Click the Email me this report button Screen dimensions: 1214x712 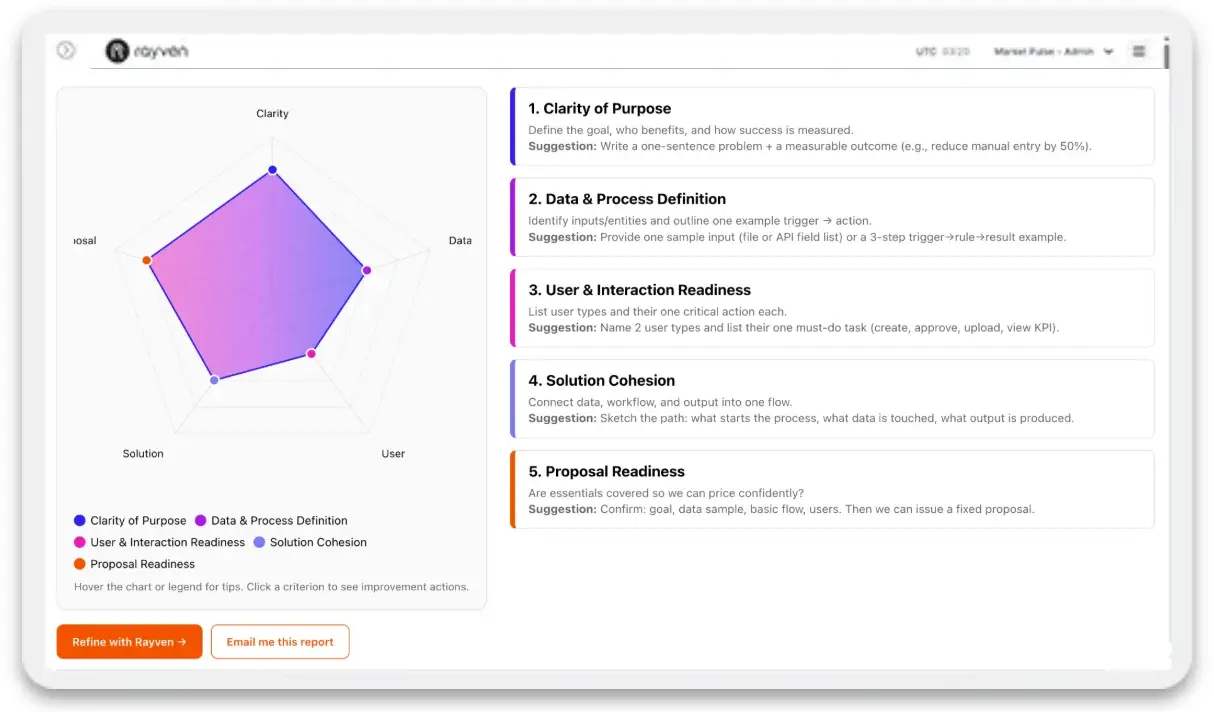coord(280,641)
